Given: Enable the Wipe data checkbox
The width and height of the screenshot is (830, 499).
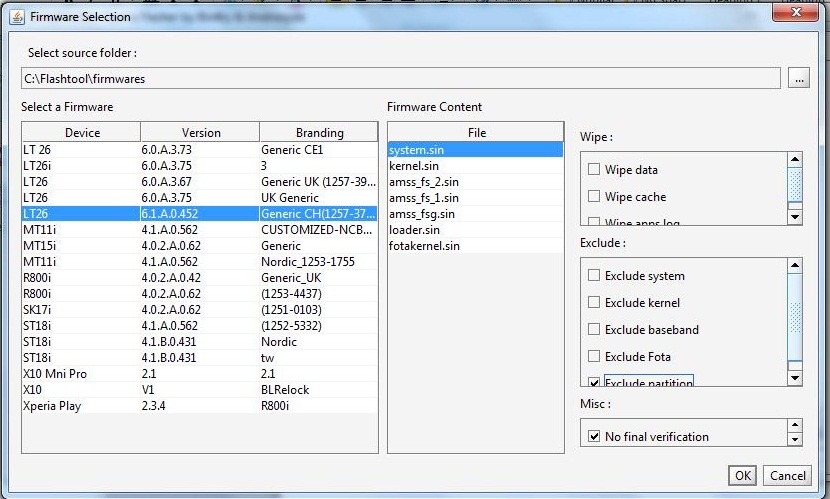Looking at the screenshot, I should pos(595,170).
